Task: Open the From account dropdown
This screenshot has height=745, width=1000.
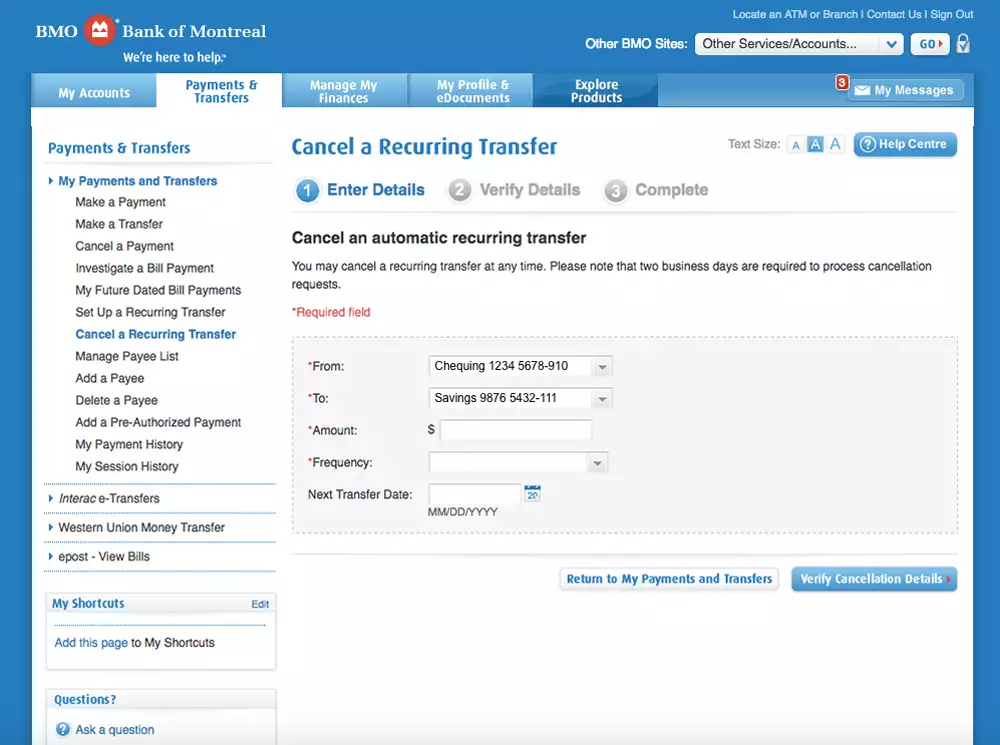Action: tap(520, 367)
